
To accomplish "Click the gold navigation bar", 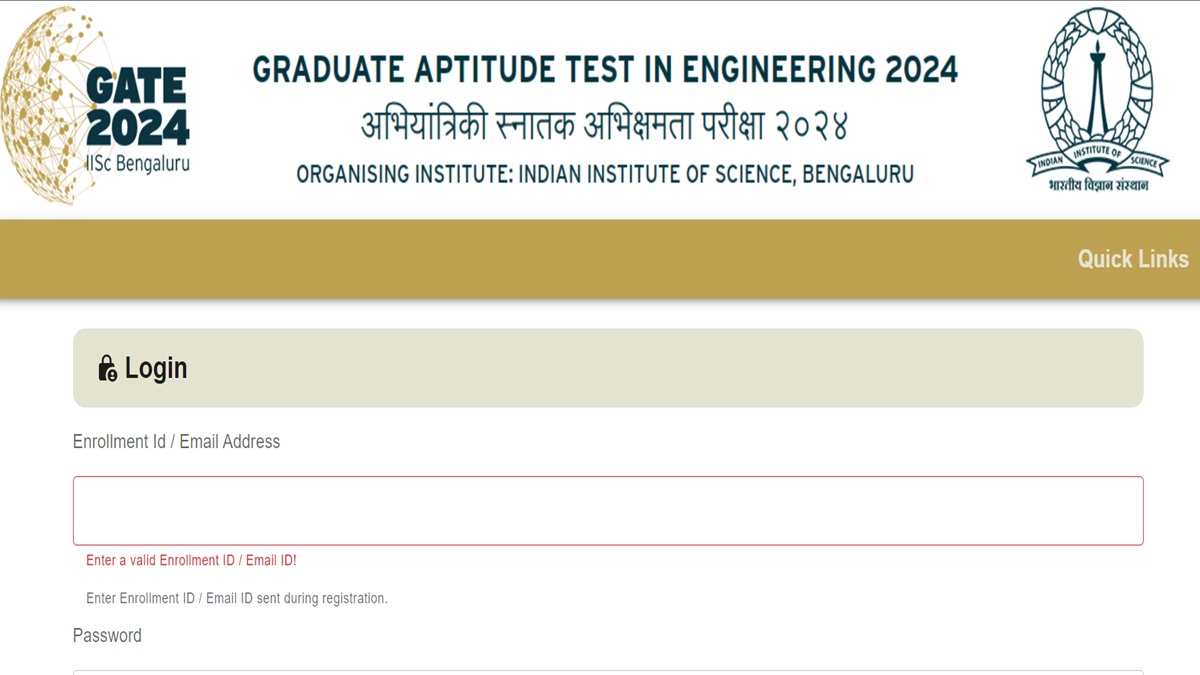I will tap(600, 259).
